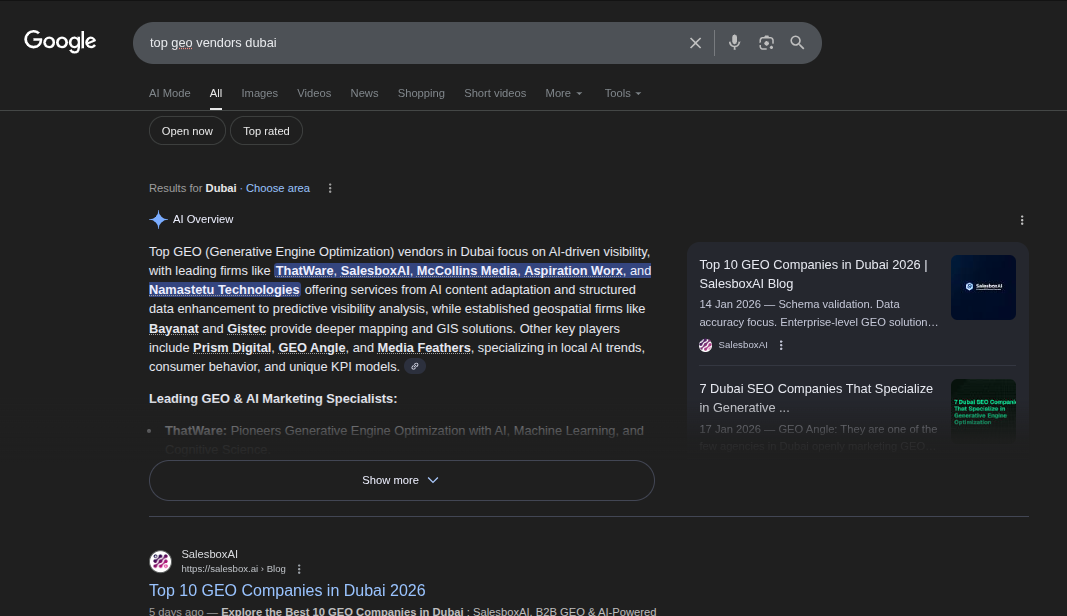The width and height of the screenshot is (1067, 616).
Task: Open Google Lens camera search
Action: (766, 42)
